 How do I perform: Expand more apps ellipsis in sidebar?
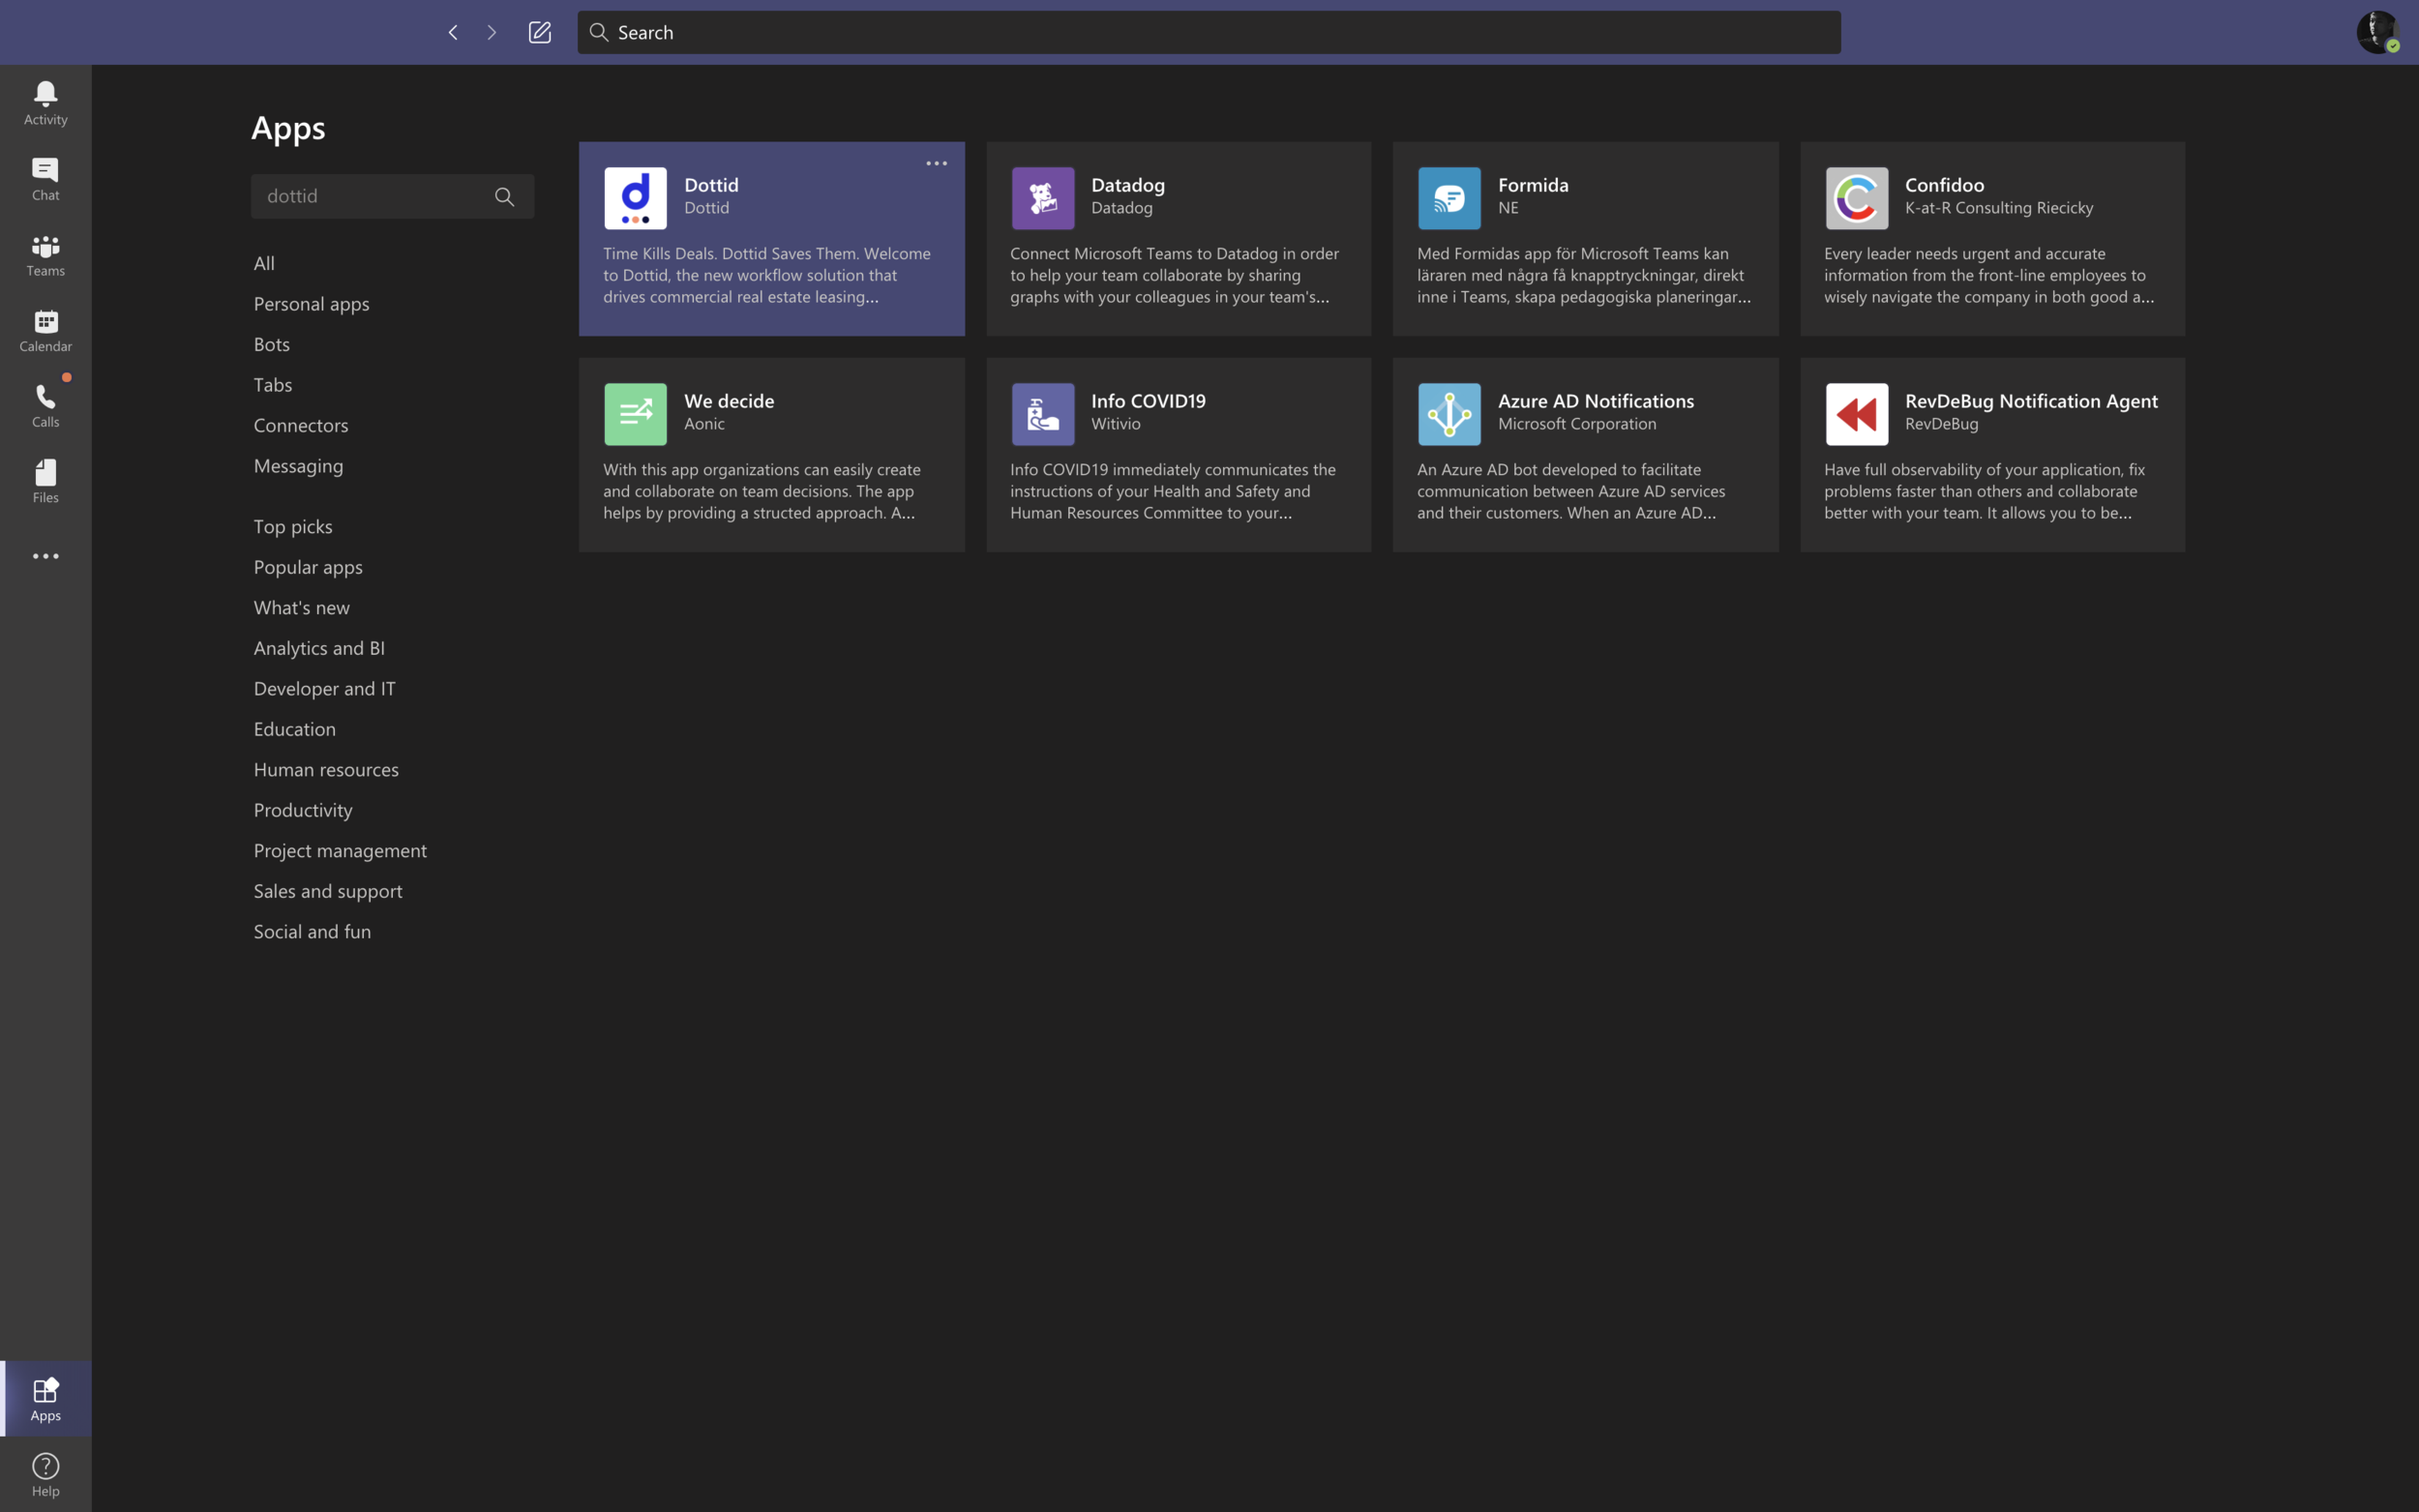pos(45,556)
